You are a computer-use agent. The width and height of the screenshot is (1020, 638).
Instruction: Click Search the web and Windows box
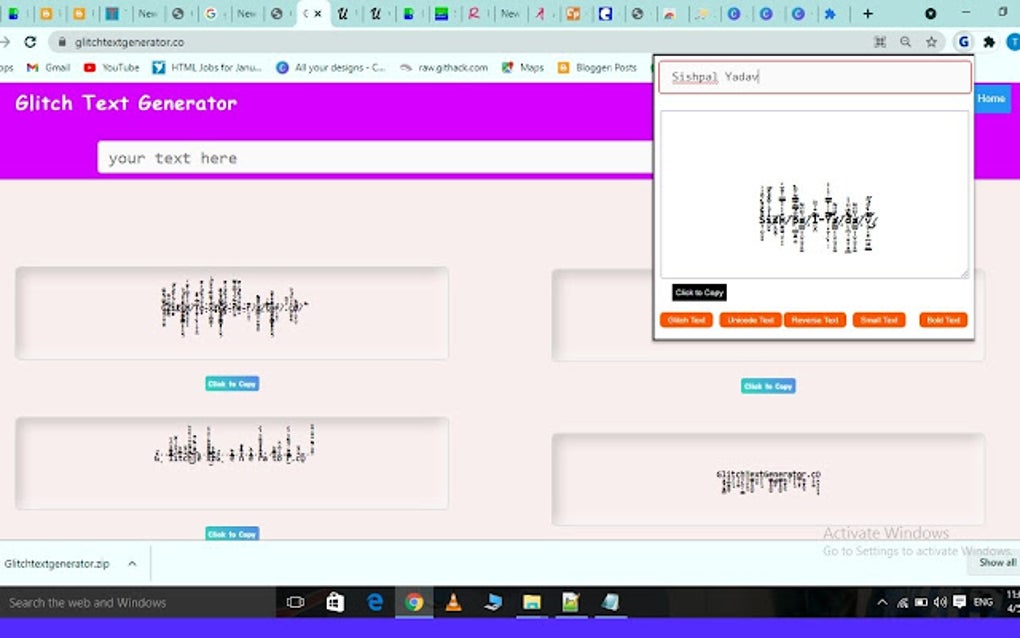pos(138,603)
